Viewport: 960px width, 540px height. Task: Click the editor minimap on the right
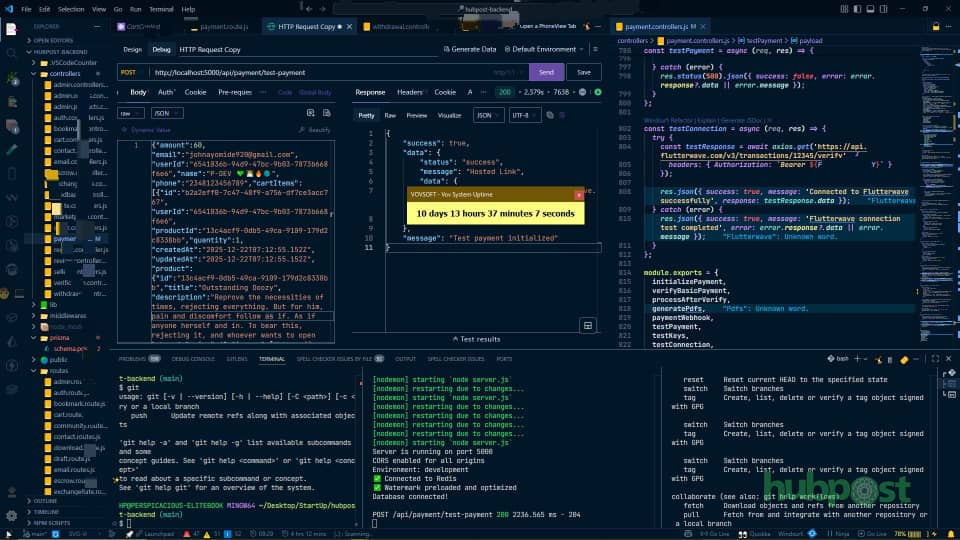(x=935, y=196)
